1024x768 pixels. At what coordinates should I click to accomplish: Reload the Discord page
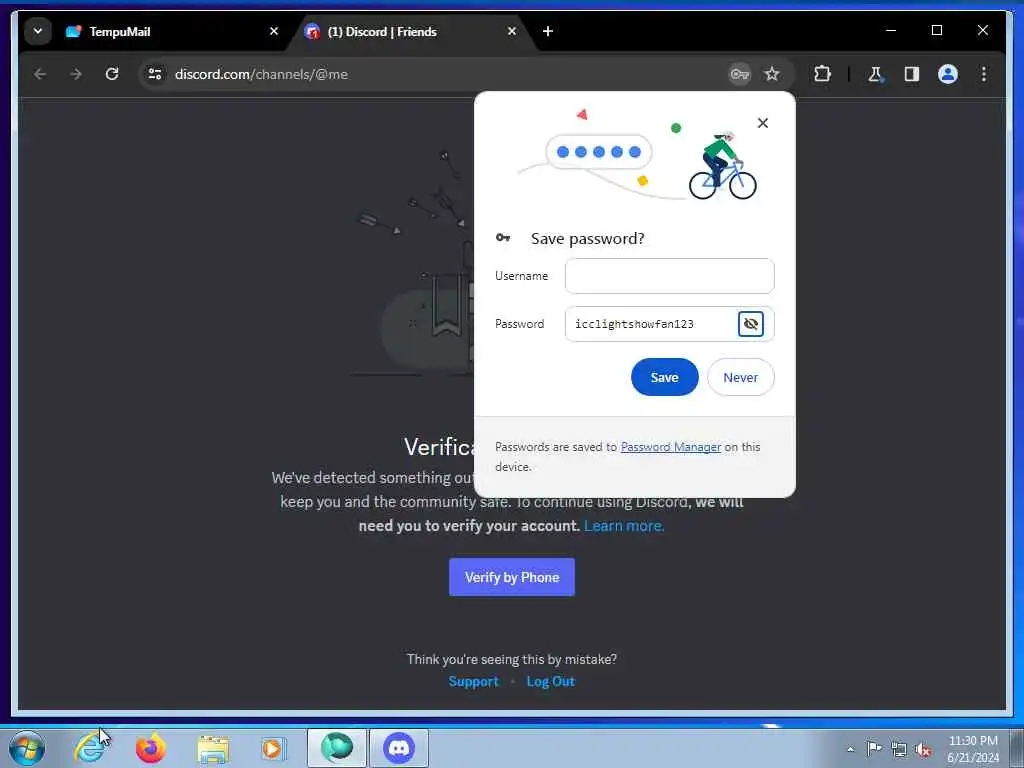click(112, 74)
